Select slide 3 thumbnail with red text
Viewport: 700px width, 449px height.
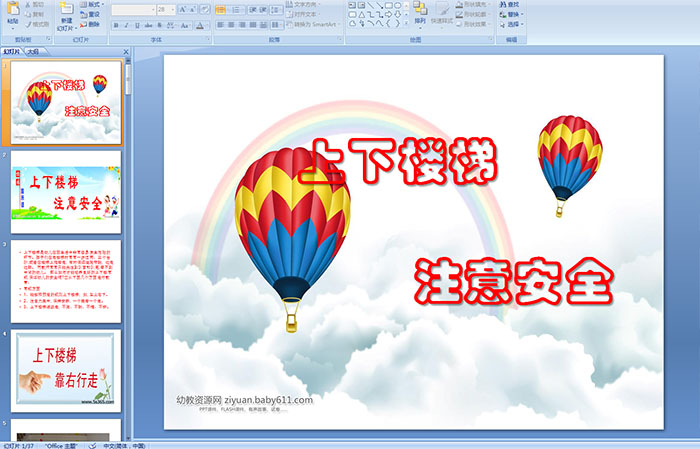tap(66, 281)
